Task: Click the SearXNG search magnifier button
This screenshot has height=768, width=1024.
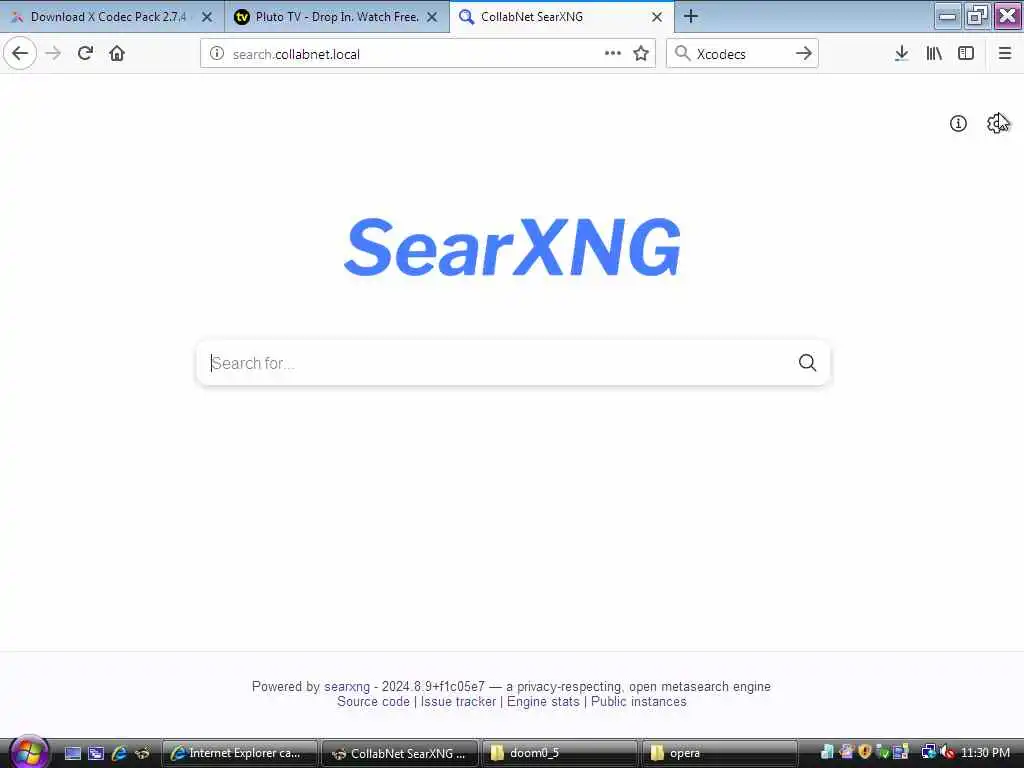Action: [807, 362]
